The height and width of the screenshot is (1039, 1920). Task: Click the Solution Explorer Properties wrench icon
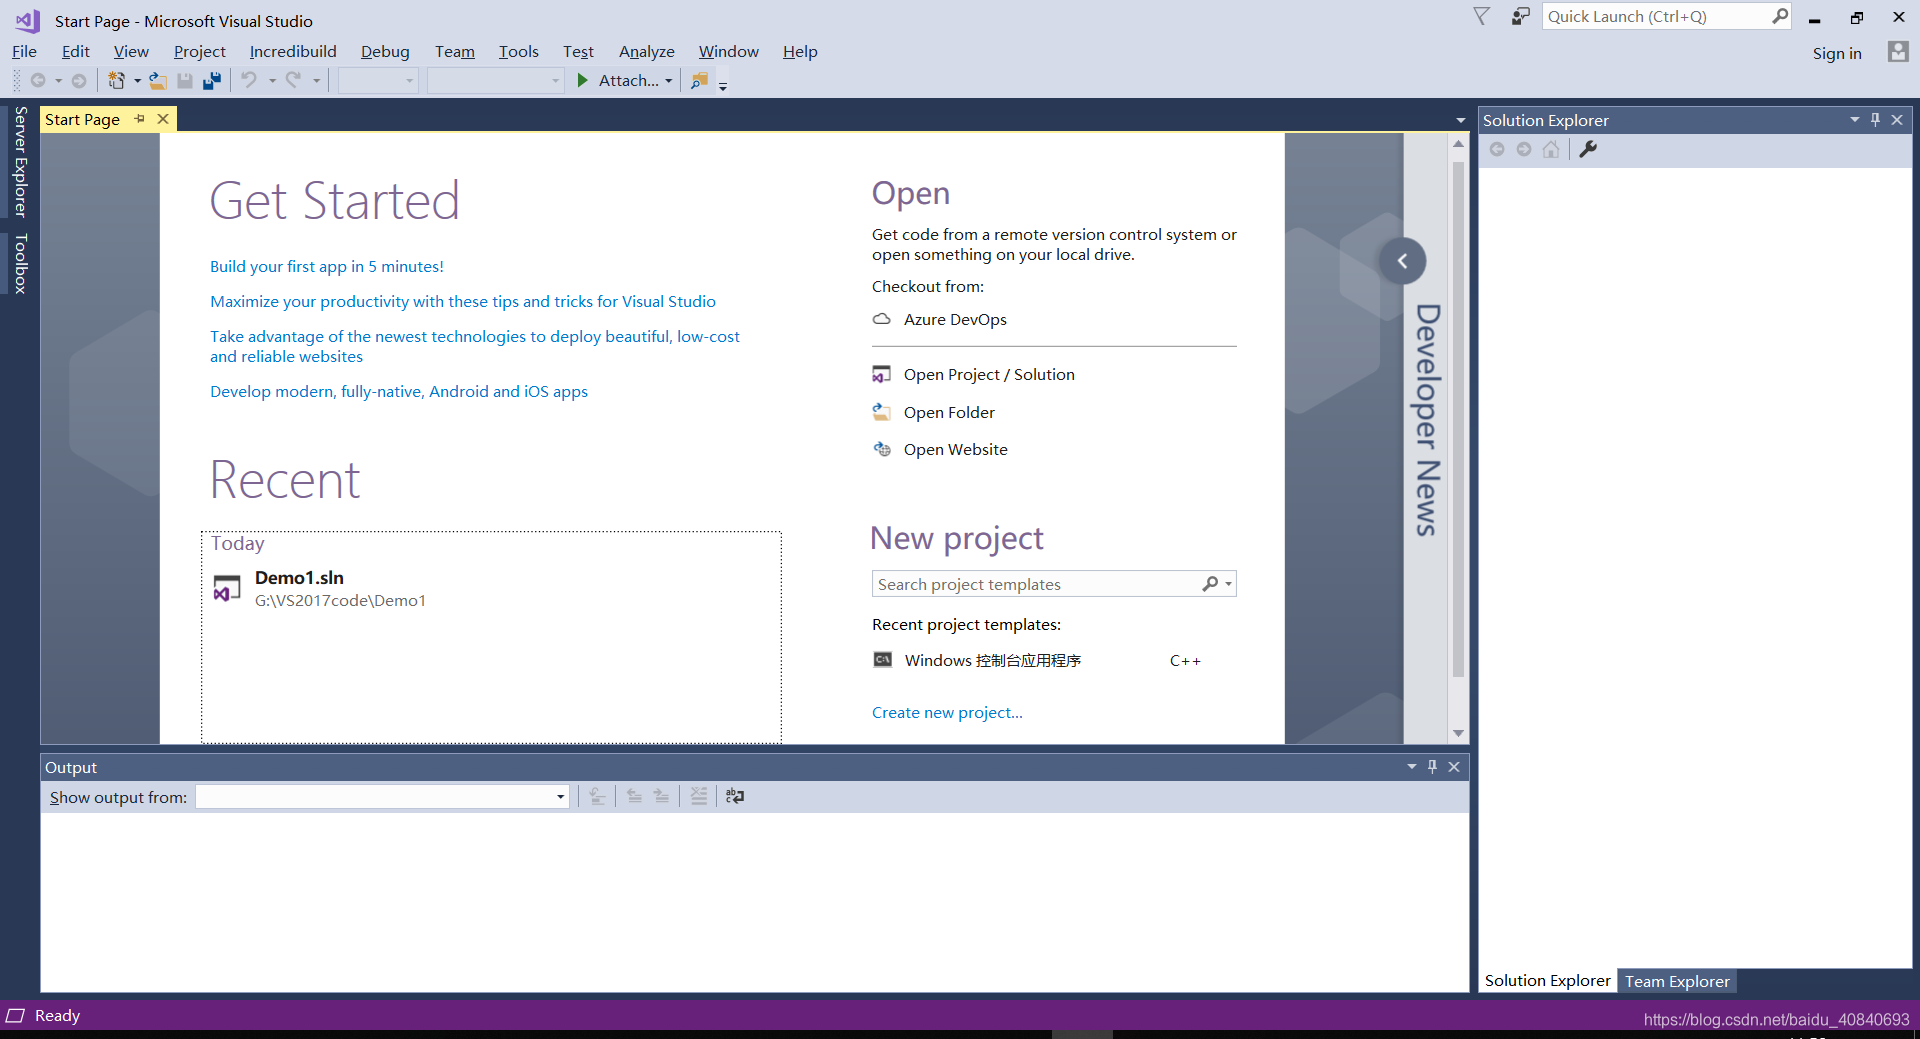(1588, 149)
